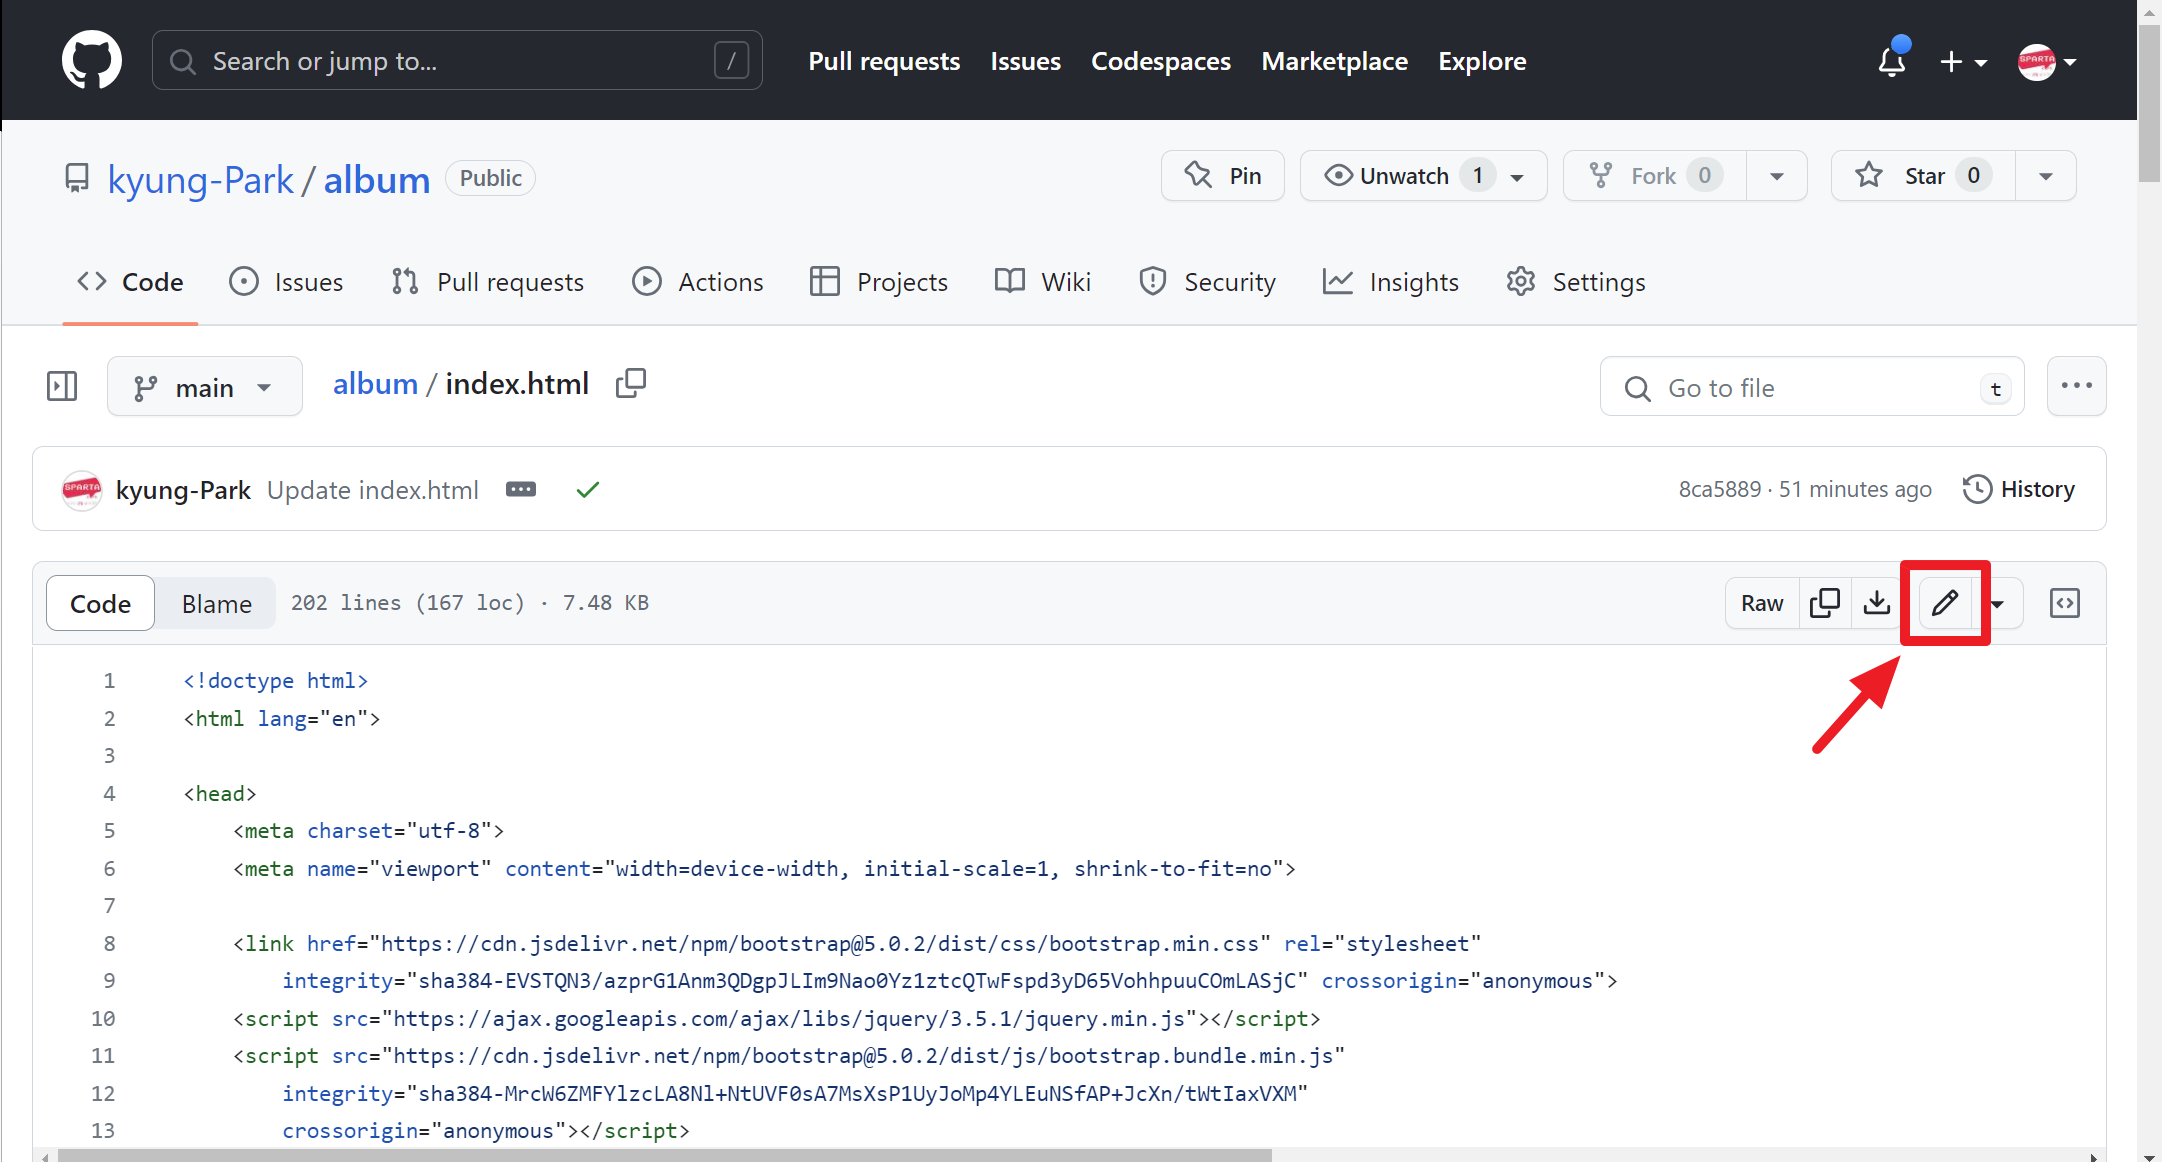Open the symbols panel icon
Viewport: 2162px width, 1162px height.
(2064, 603)
